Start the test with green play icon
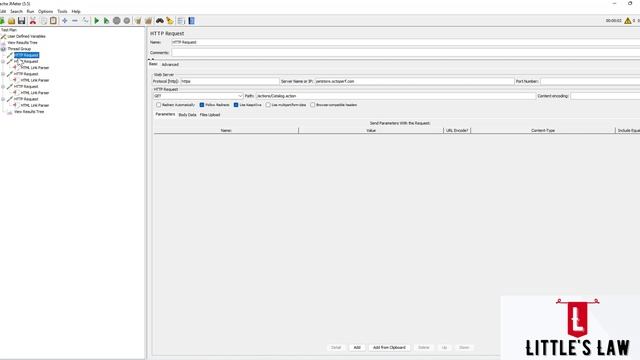 click(97, 21)
